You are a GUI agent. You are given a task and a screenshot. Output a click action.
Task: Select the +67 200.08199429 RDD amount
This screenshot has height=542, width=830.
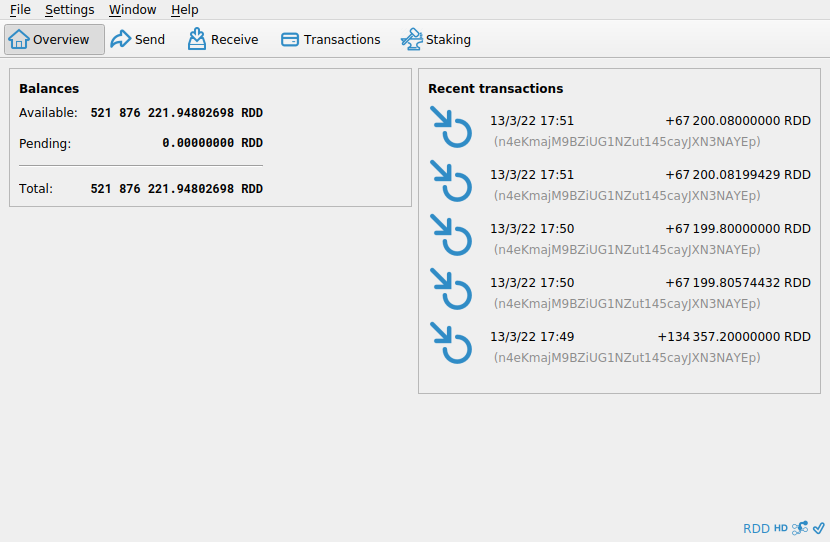click(738, 175)
